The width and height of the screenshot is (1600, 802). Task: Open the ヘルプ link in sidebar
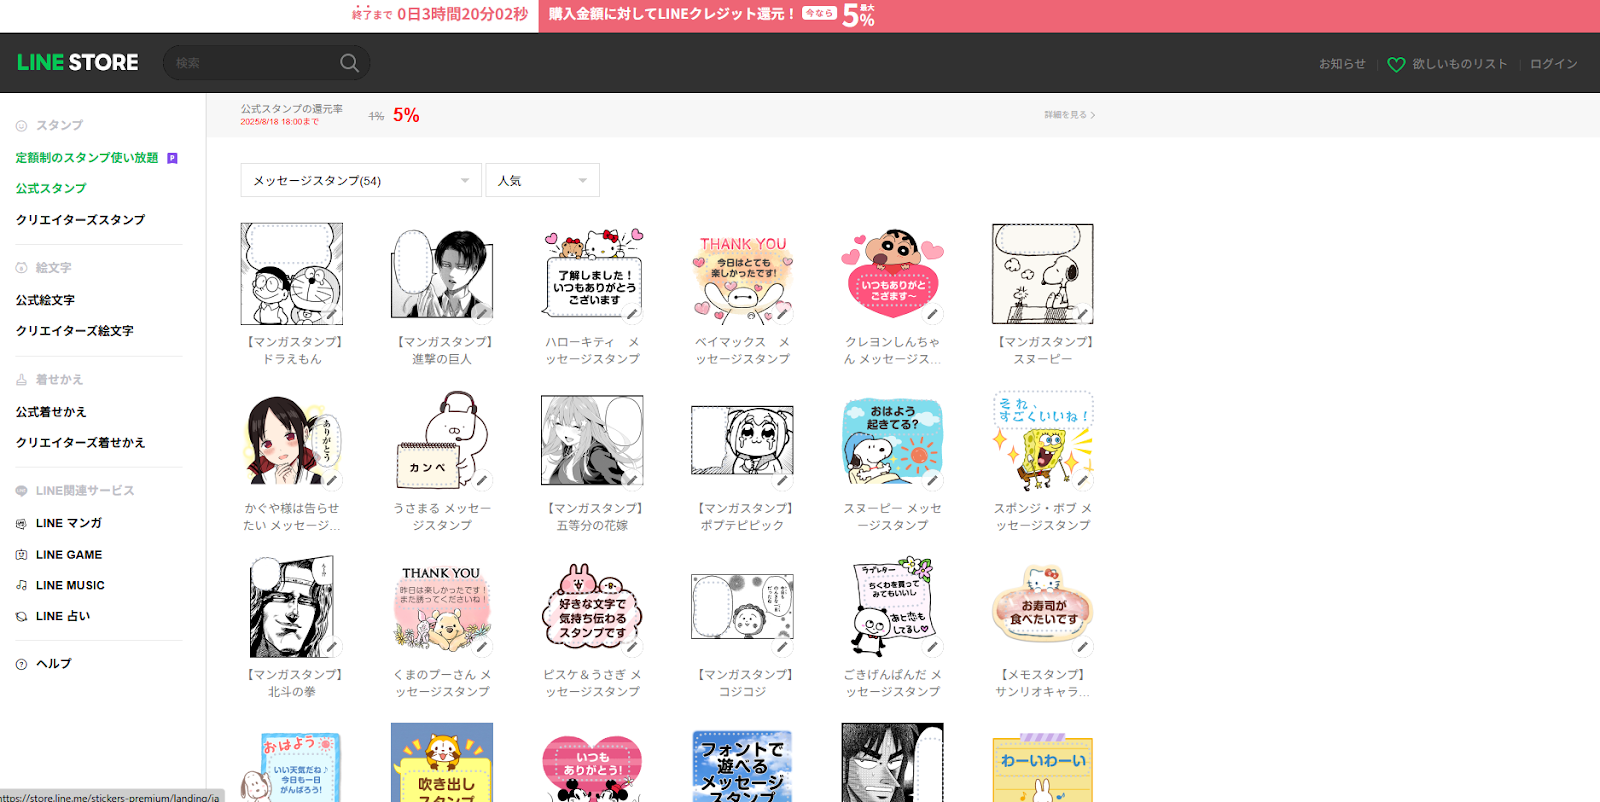click(x=54, y=664)
